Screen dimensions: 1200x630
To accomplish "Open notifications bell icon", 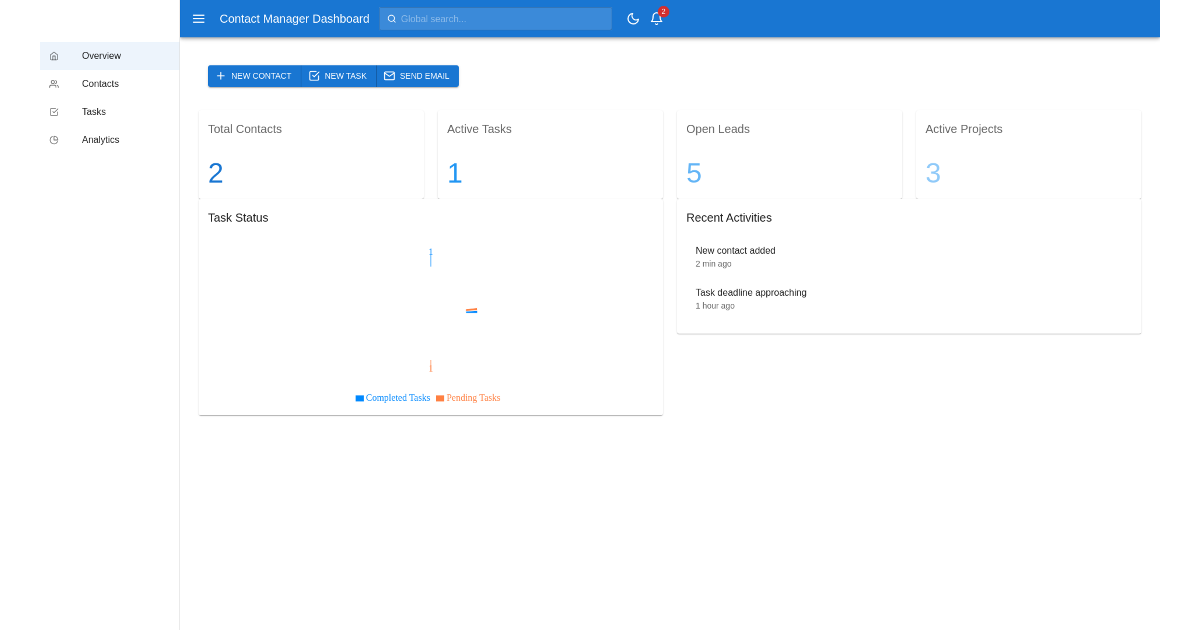I will point(657,19).
